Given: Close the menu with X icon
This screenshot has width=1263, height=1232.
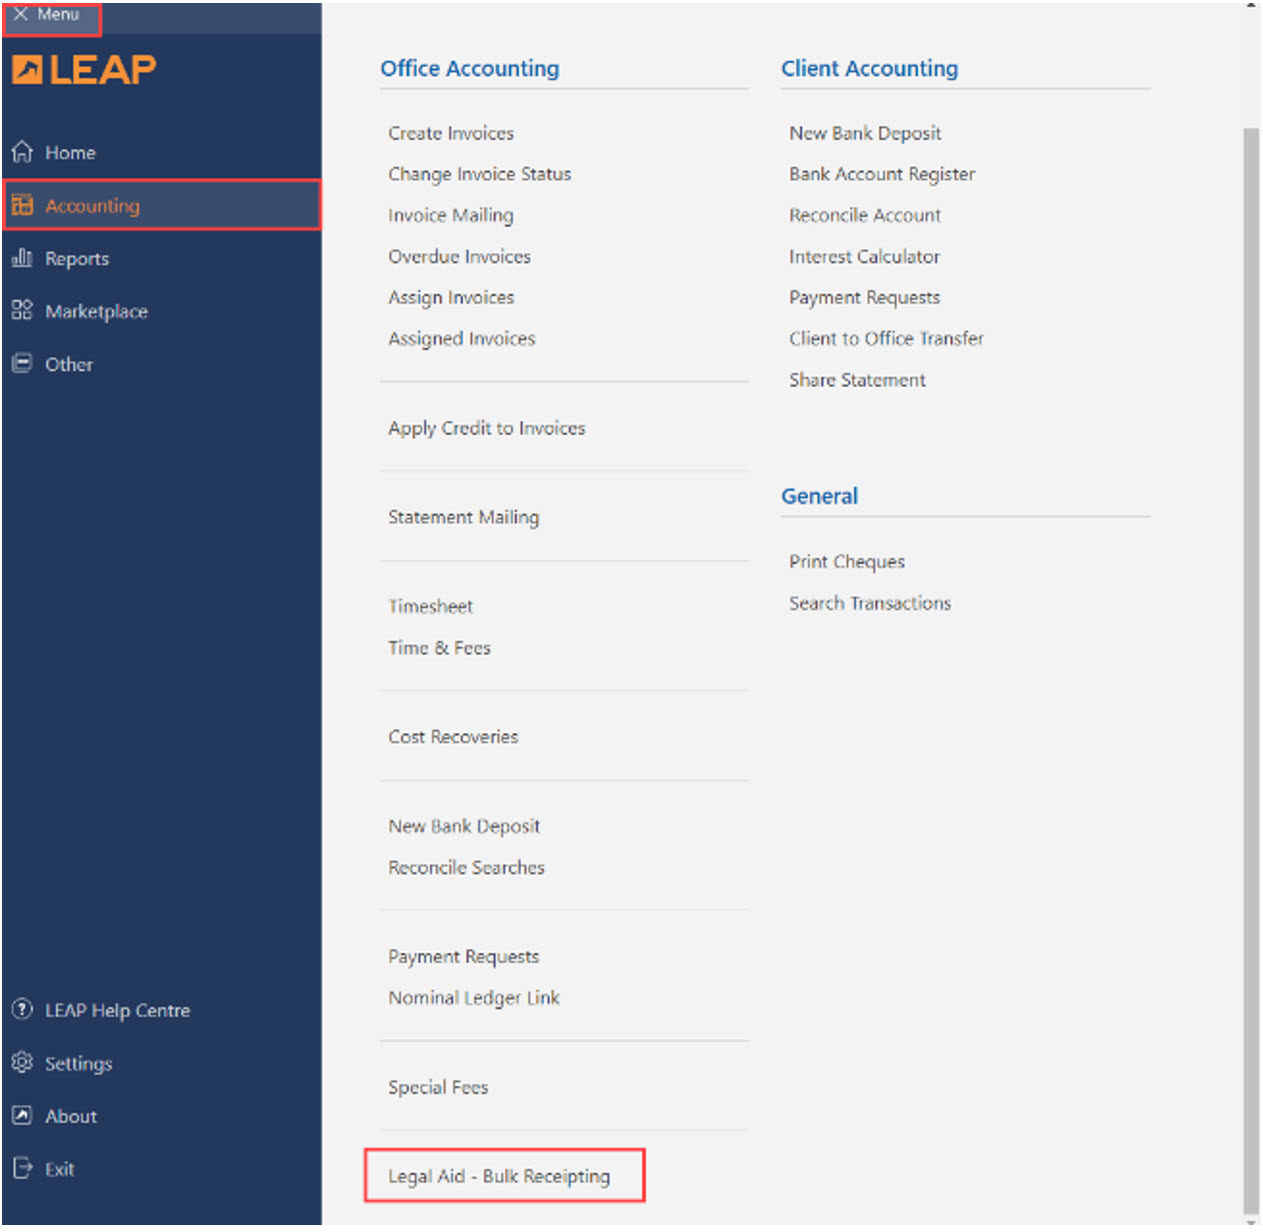Looking at the screenshot, I should click(20, 14).
